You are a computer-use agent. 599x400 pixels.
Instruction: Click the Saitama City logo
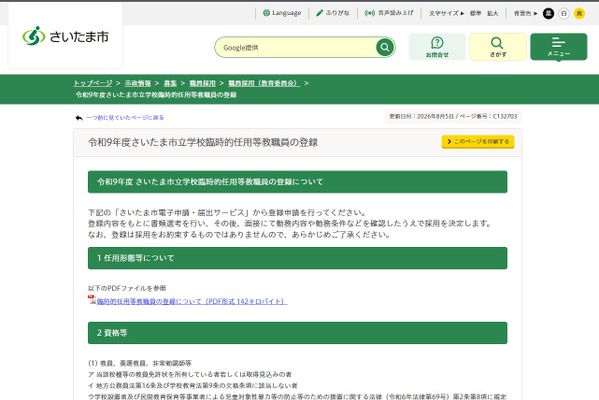click(x=65, y=36)
